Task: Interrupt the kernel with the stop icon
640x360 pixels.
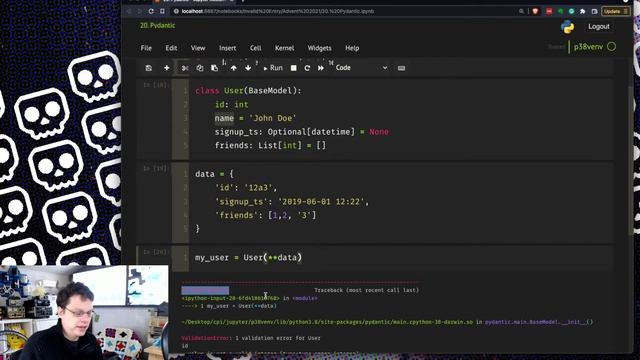Action: point(293,68)
